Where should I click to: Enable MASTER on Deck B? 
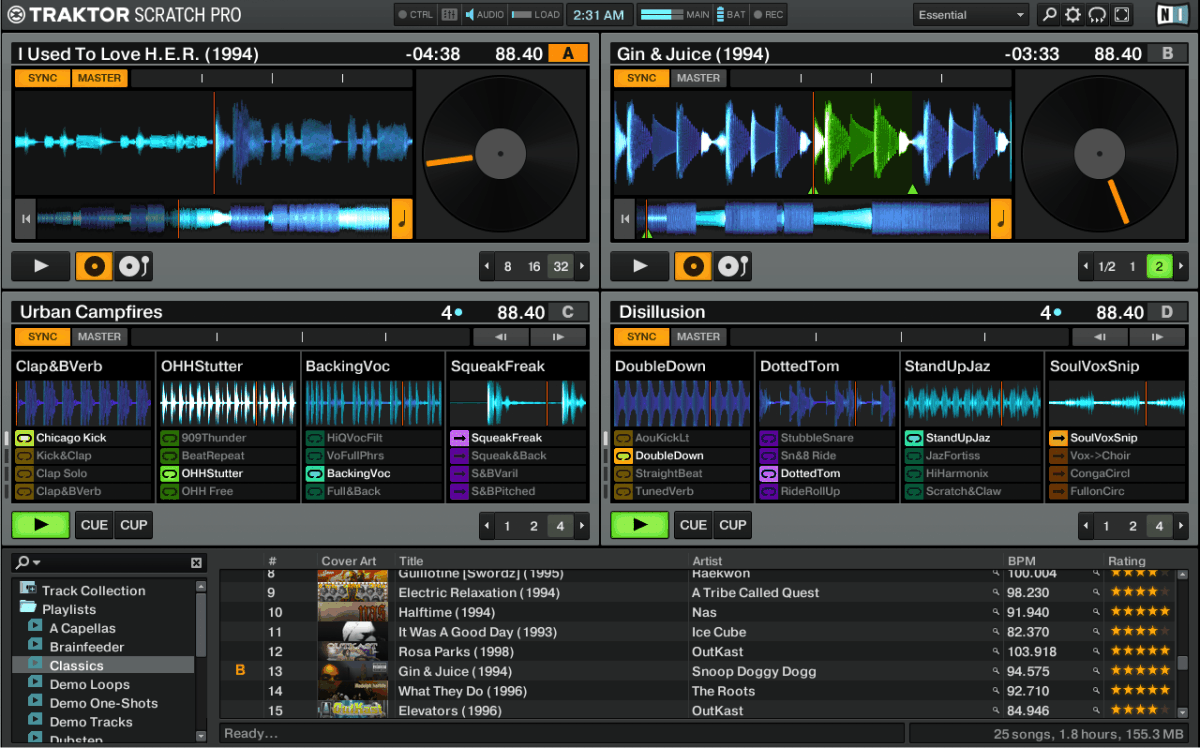(x=698, y=78)
